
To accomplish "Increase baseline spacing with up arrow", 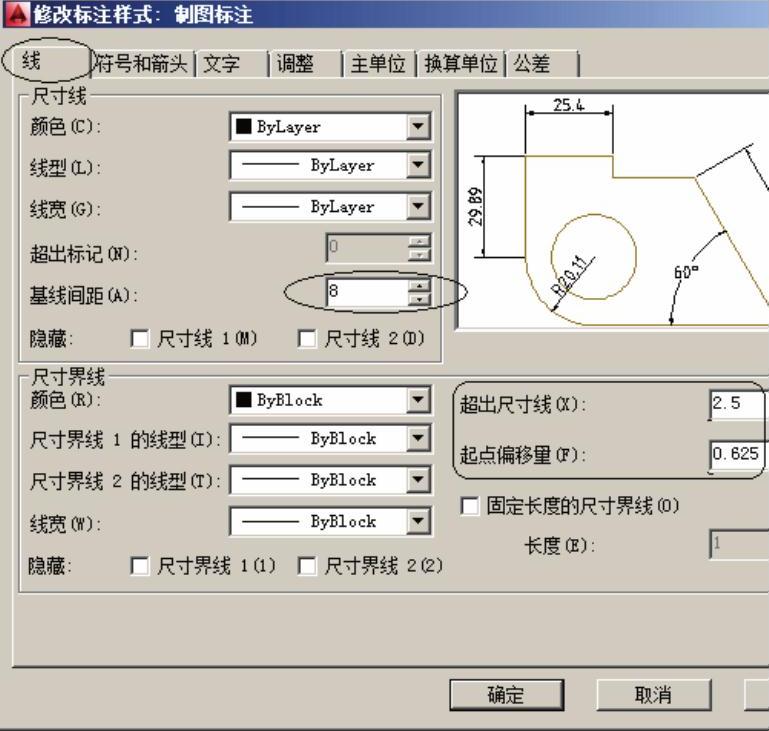I will [x=421, y=287].
